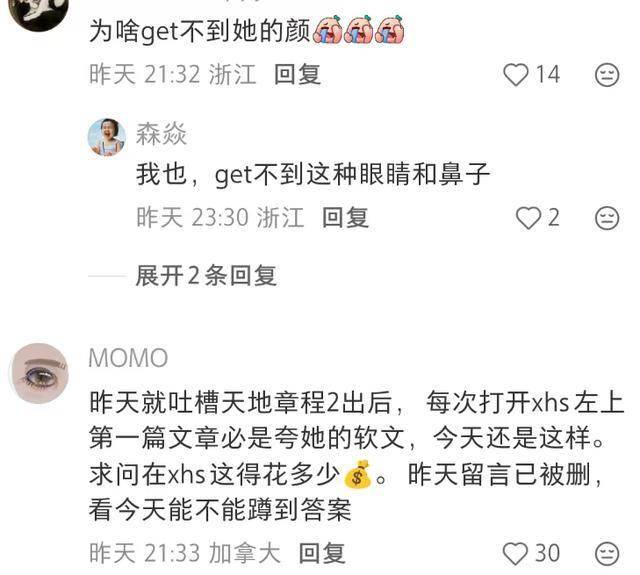Tap the crying peach emoji trio
Image resolution: width=640 pixels, height=575 pixels.
(x=358, y=29)
